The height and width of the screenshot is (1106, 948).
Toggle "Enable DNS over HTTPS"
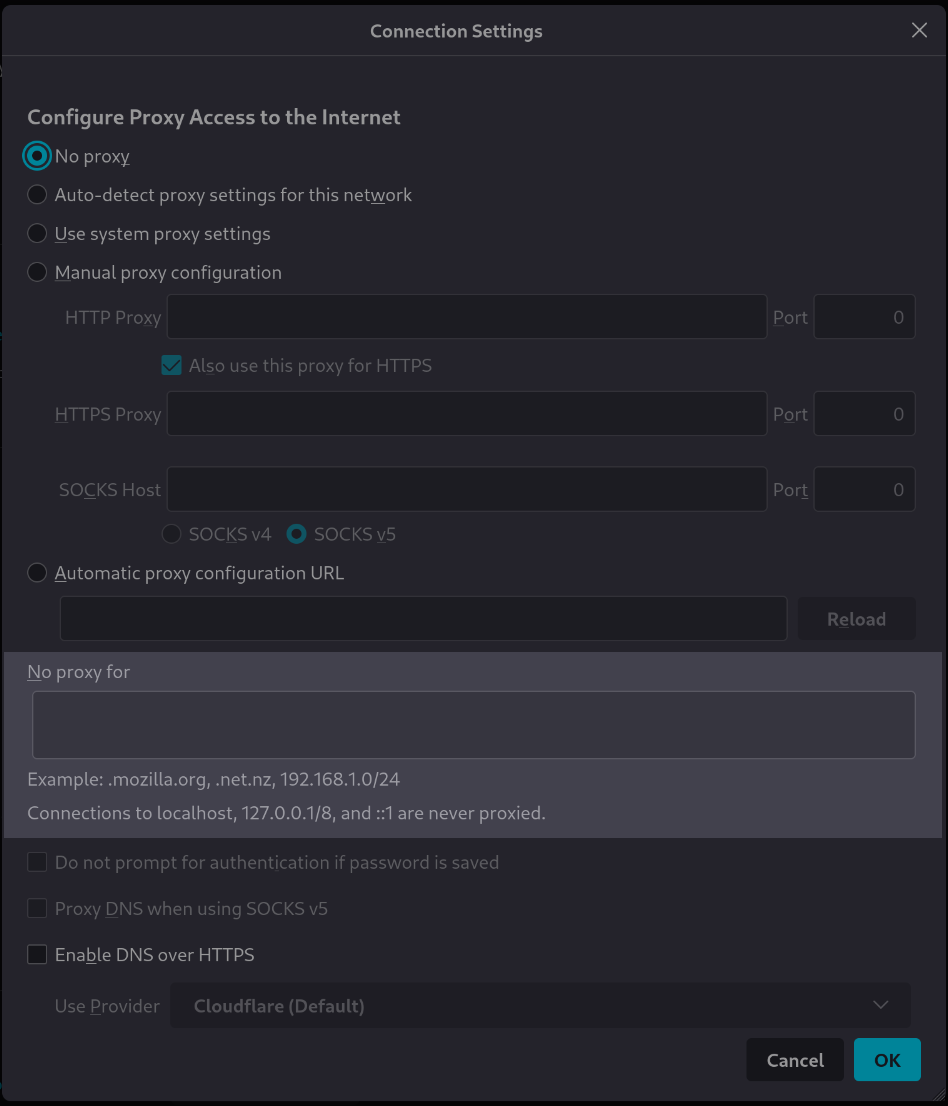(x=37, y=954)
